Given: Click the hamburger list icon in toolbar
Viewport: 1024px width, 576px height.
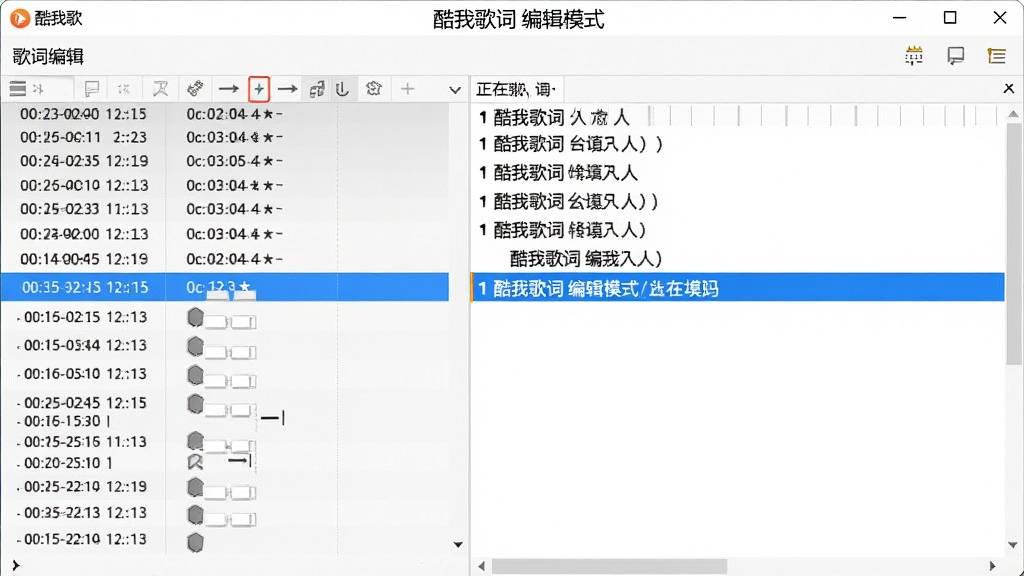Looking at the screenshot, I should point(18,89).
